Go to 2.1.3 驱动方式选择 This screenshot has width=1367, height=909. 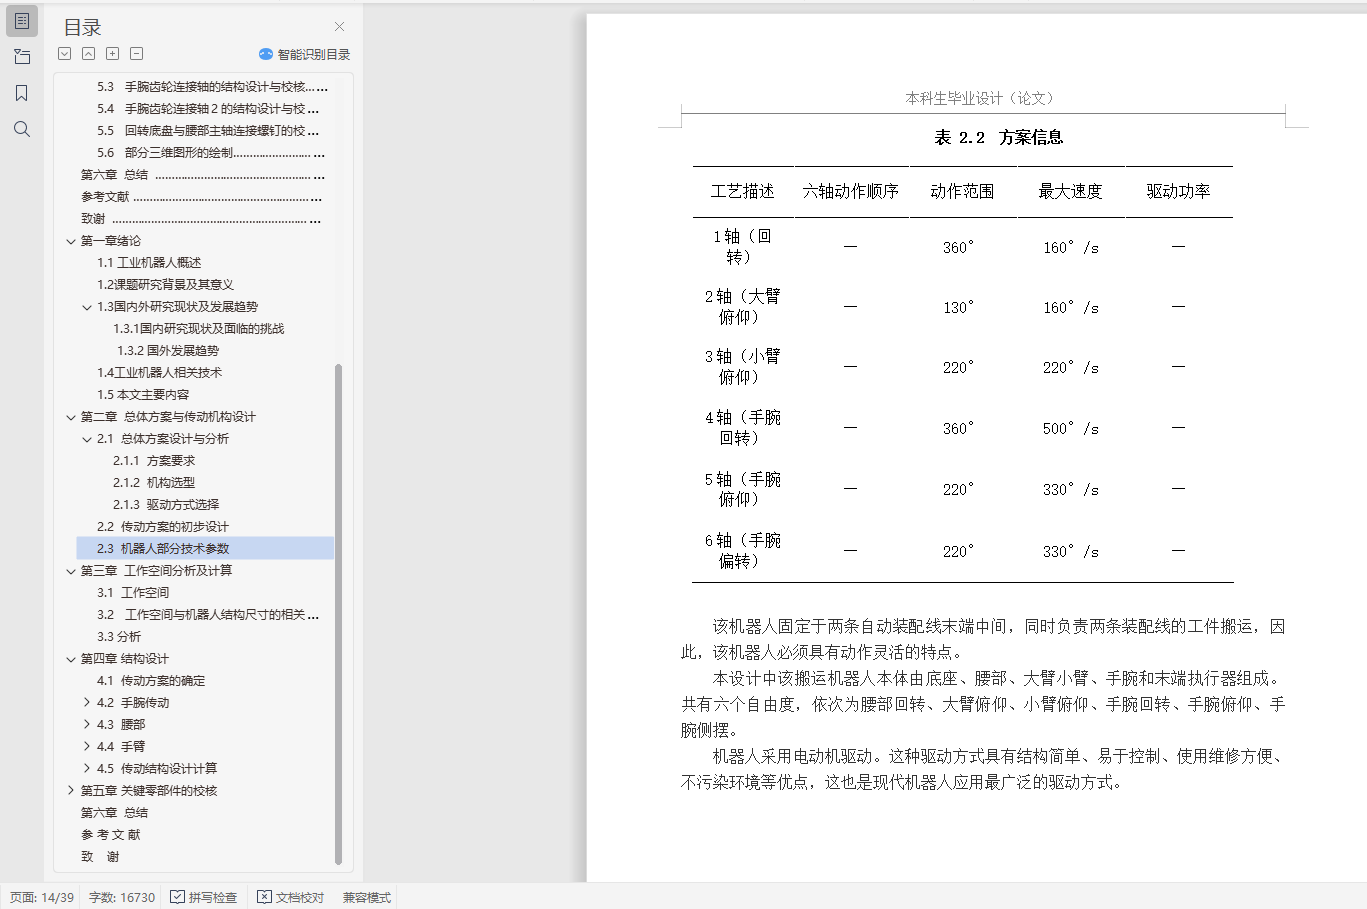pos(166,505)
